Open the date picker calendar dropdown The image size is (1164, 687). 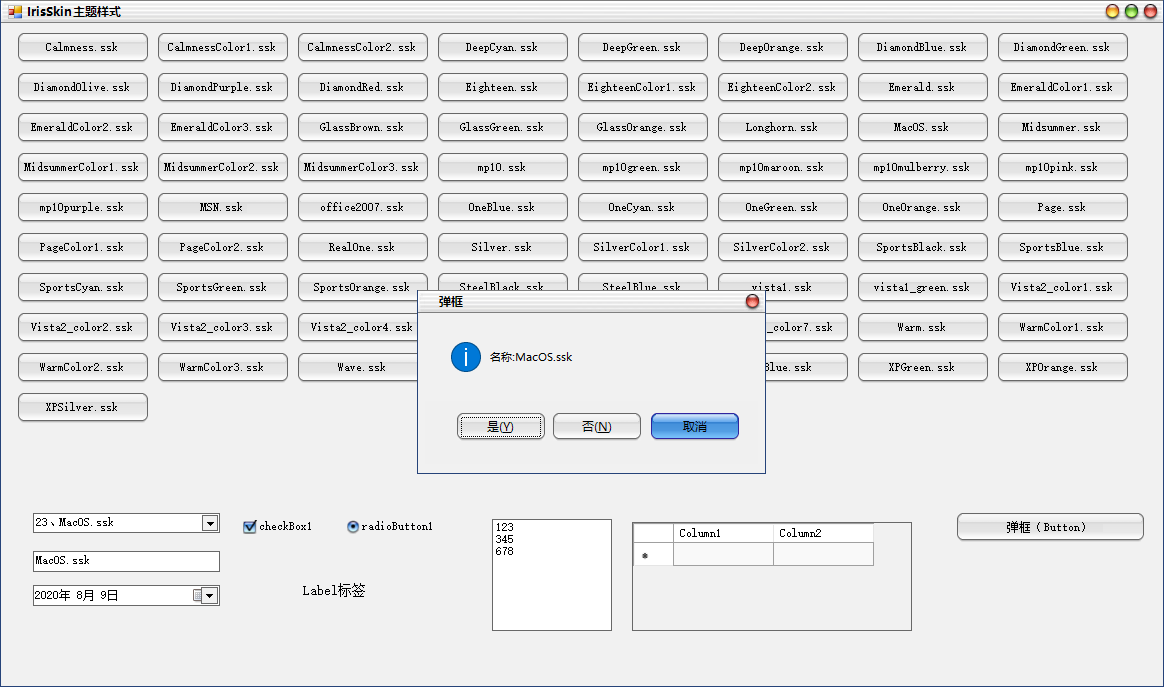209,596
